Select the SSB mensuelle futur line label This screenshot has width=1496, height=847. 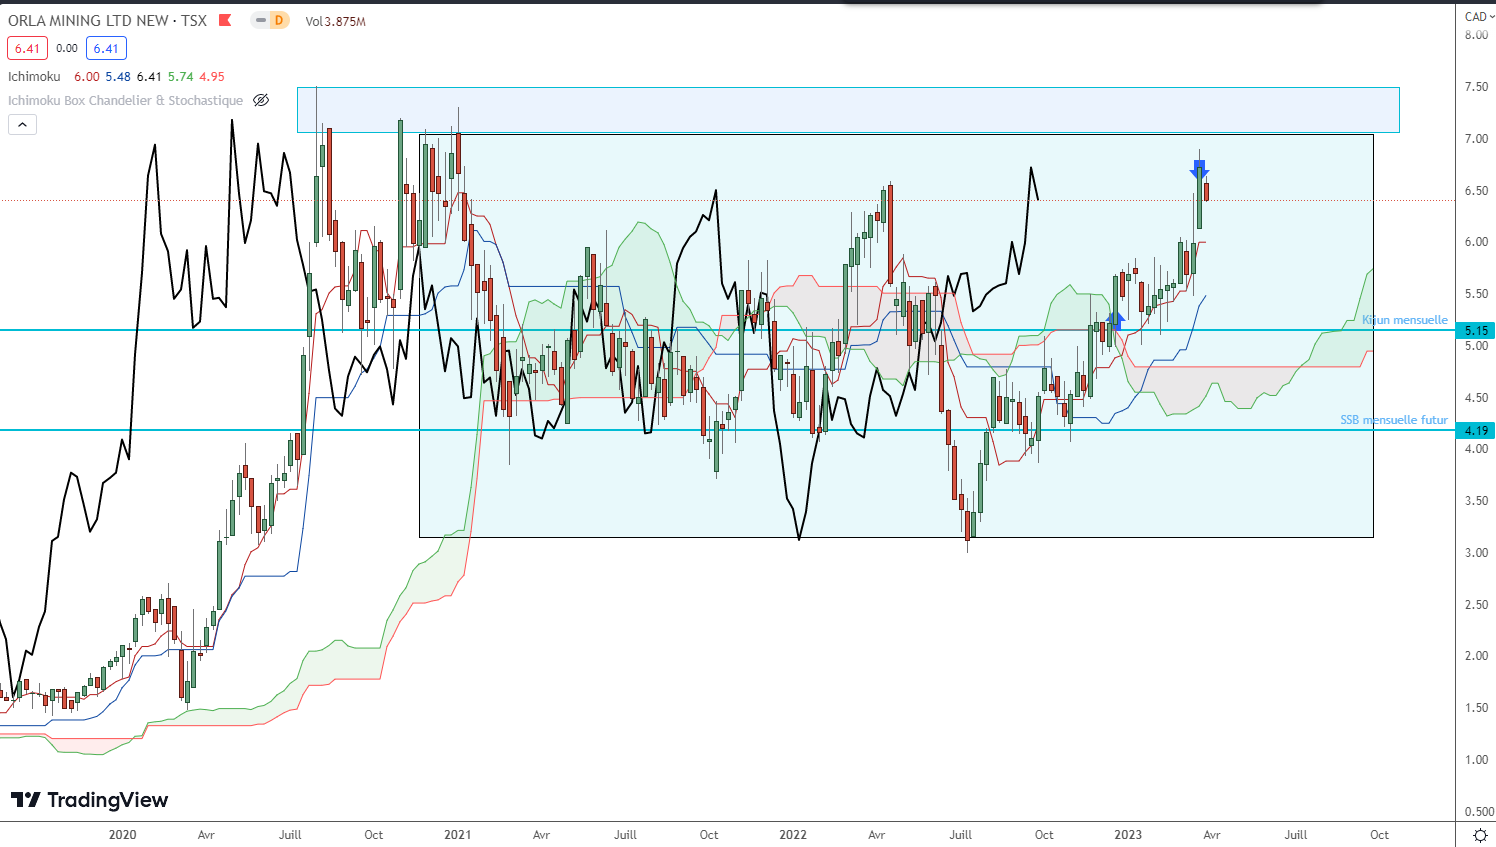(1394, 420)
